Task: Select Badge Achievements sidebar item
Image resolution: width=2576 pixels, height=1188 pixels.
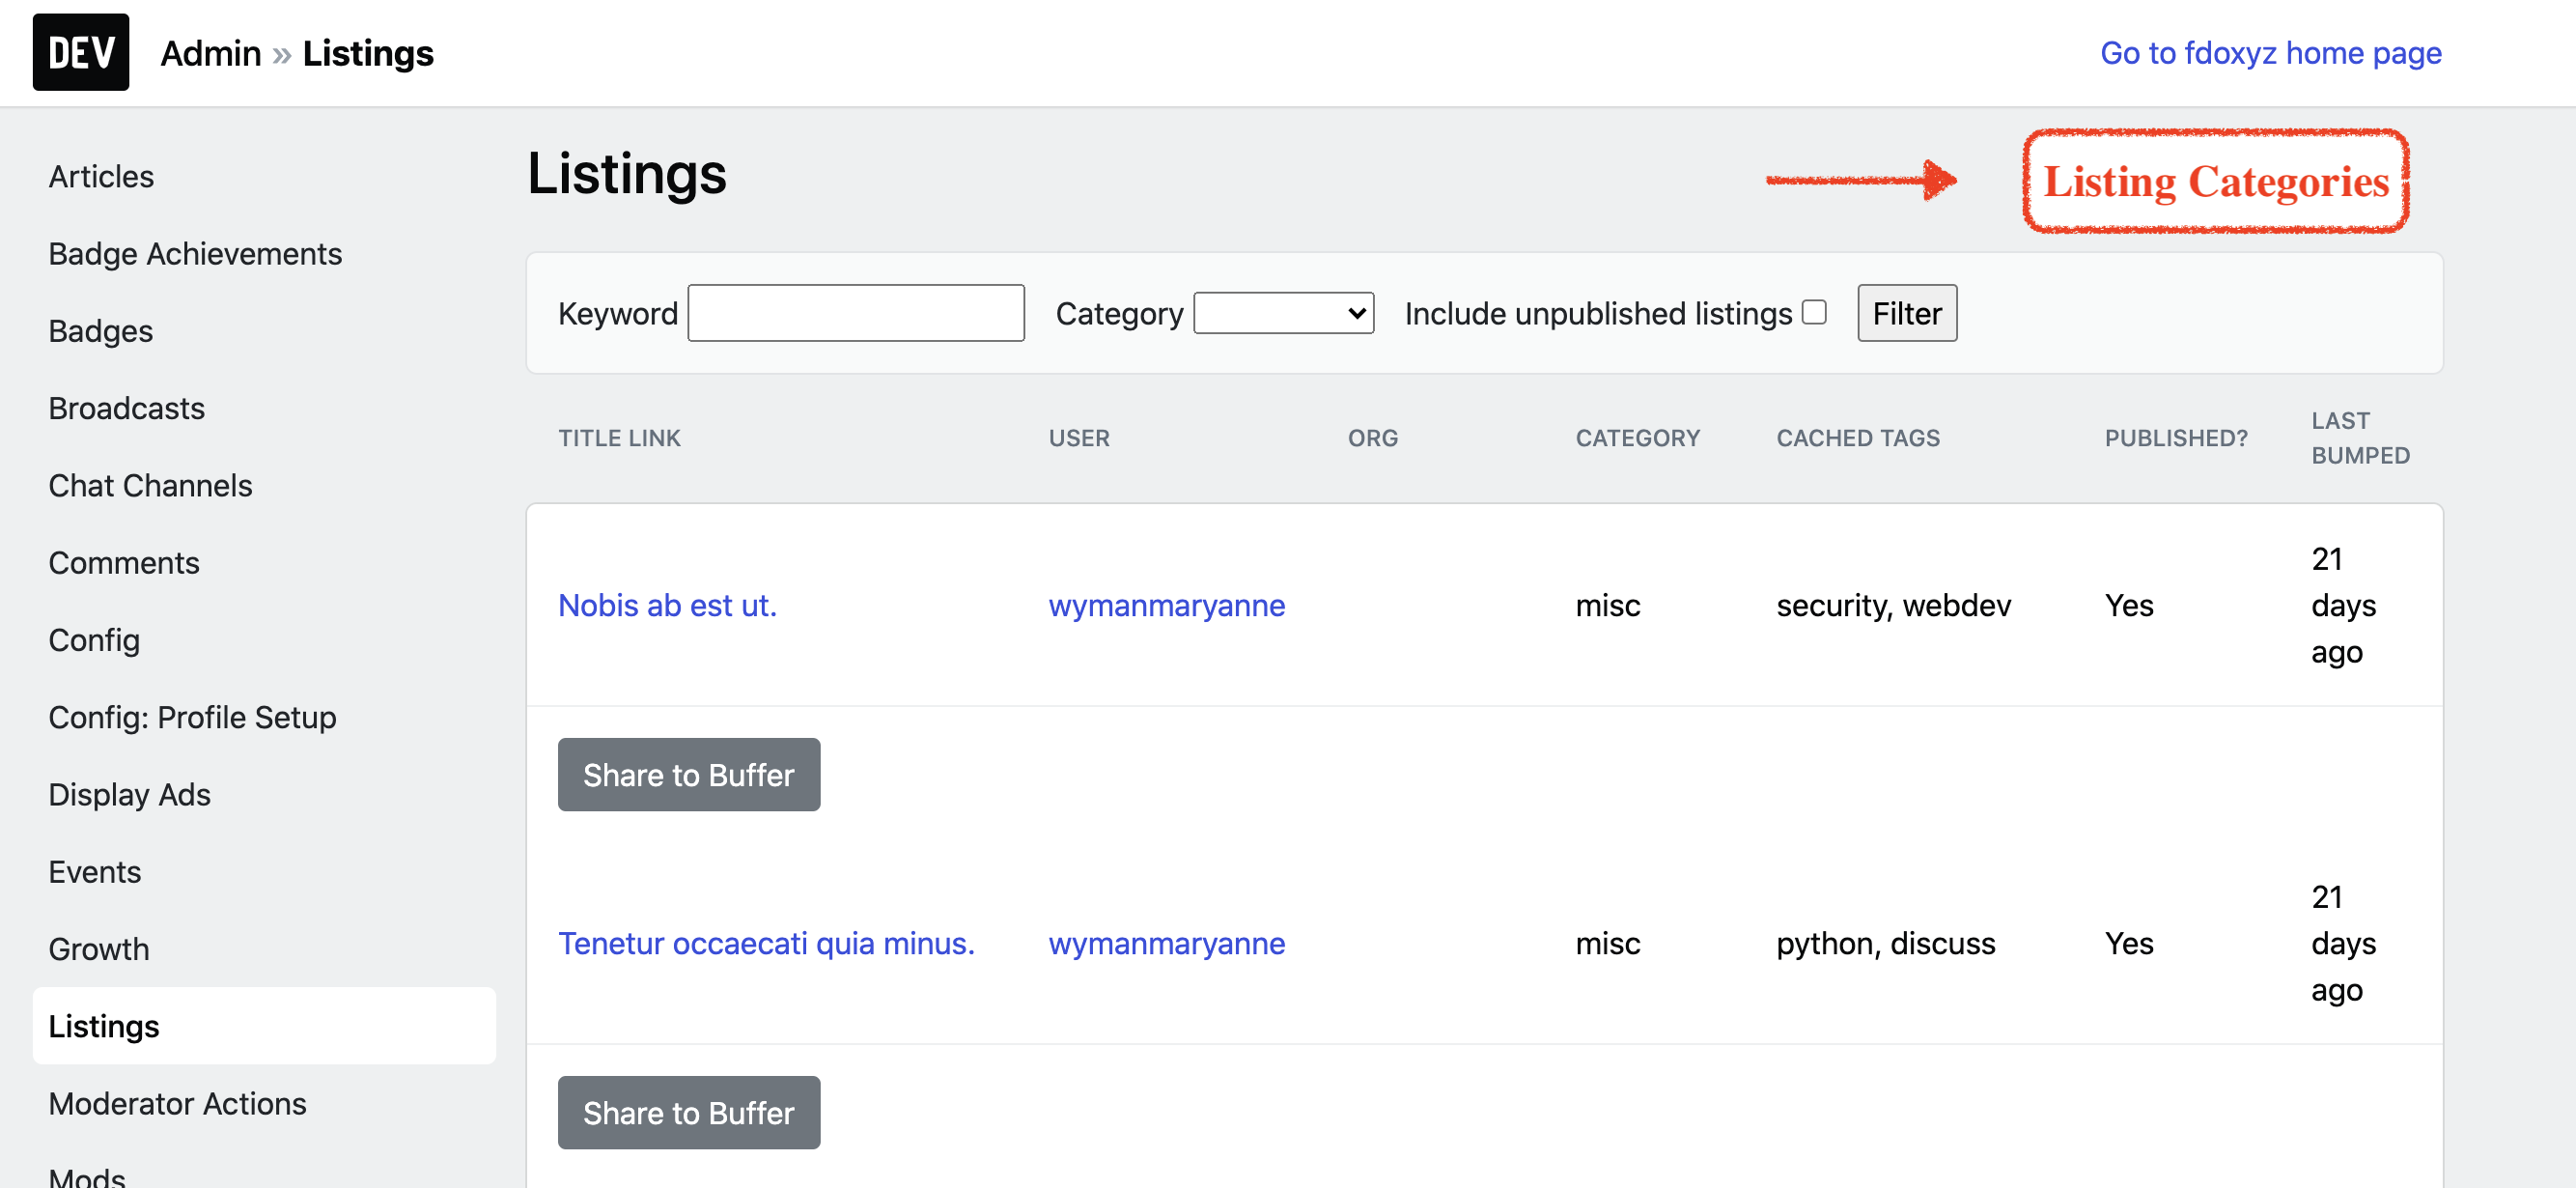Action: click(x=195, y=254)
